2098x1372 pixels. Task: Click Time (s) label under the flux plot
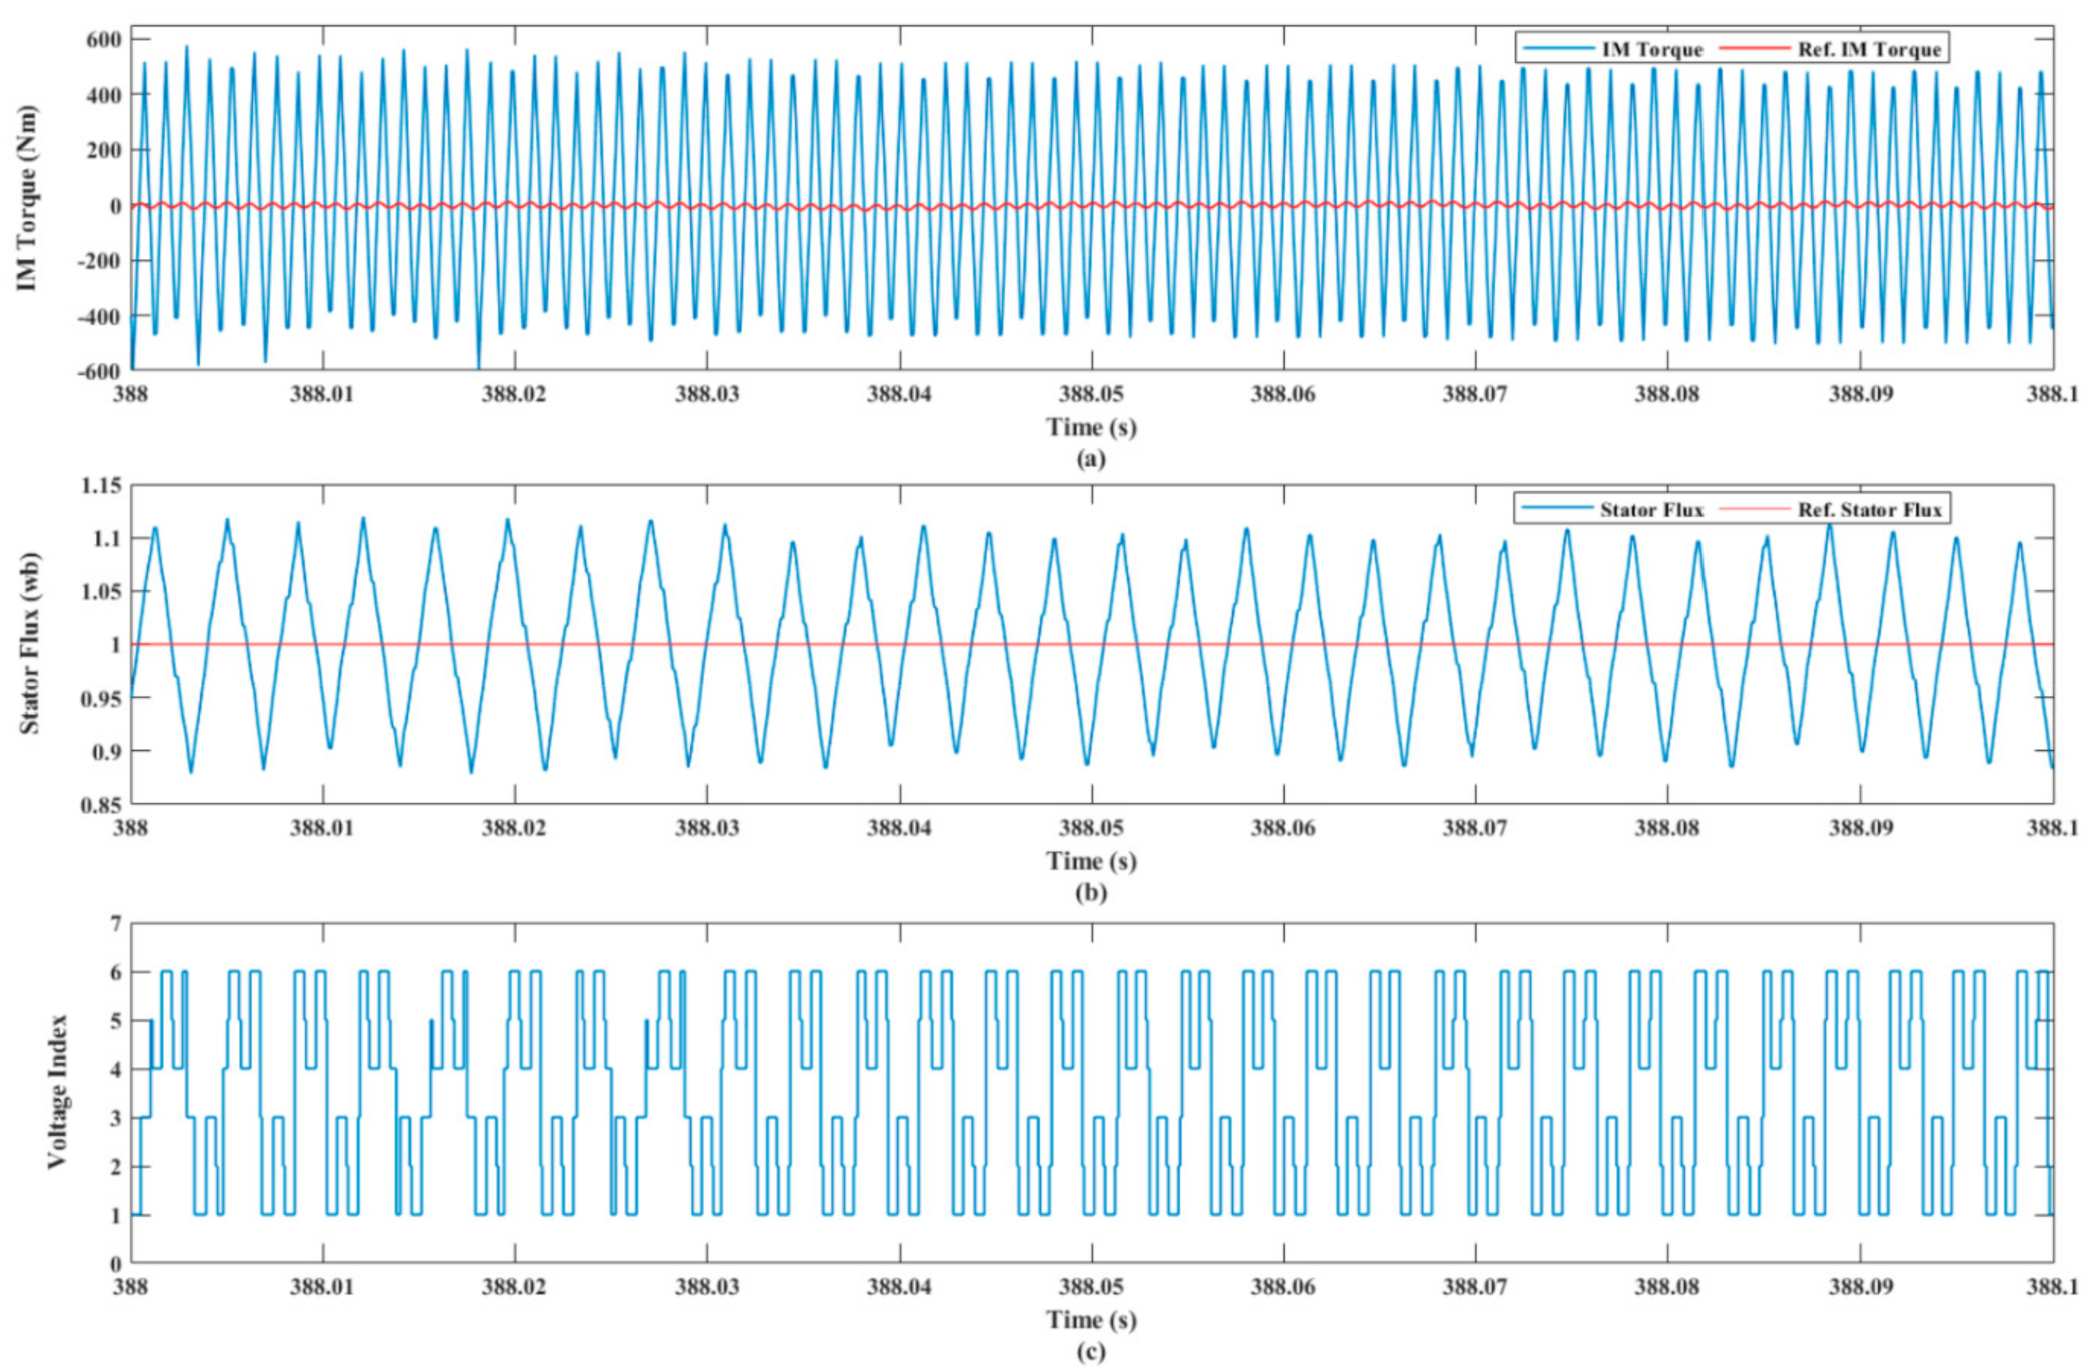pos(1091,861)
